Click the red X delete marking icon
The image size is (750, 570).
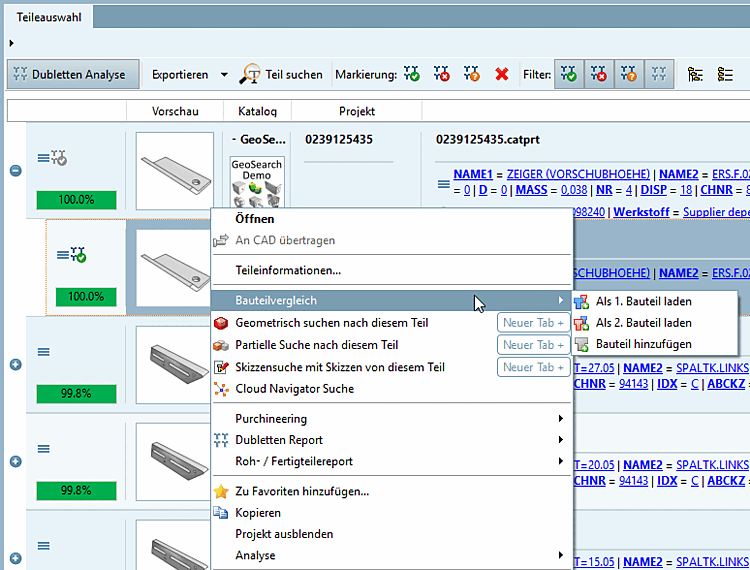[501, 74]
